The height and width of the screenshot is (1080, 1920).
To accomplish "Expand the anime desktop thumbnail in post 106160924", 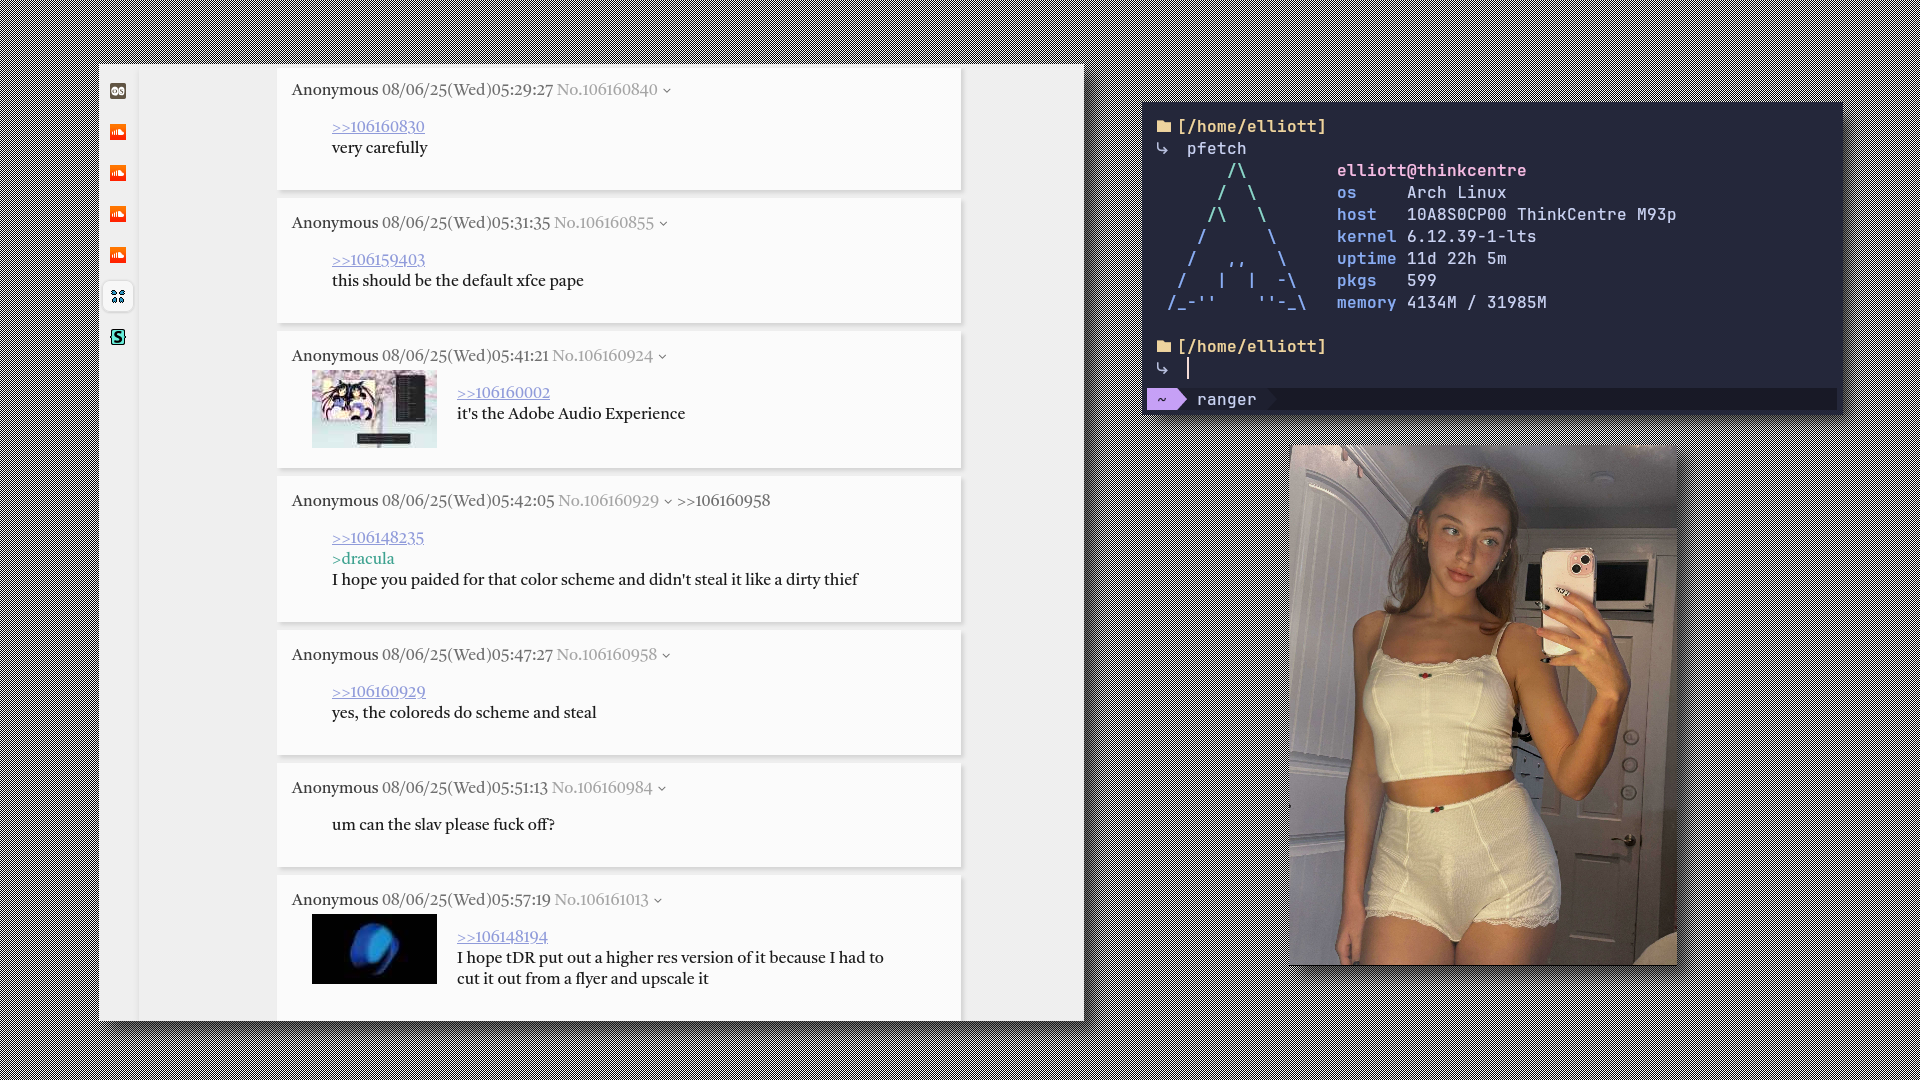I will click(x=374, y=409).
